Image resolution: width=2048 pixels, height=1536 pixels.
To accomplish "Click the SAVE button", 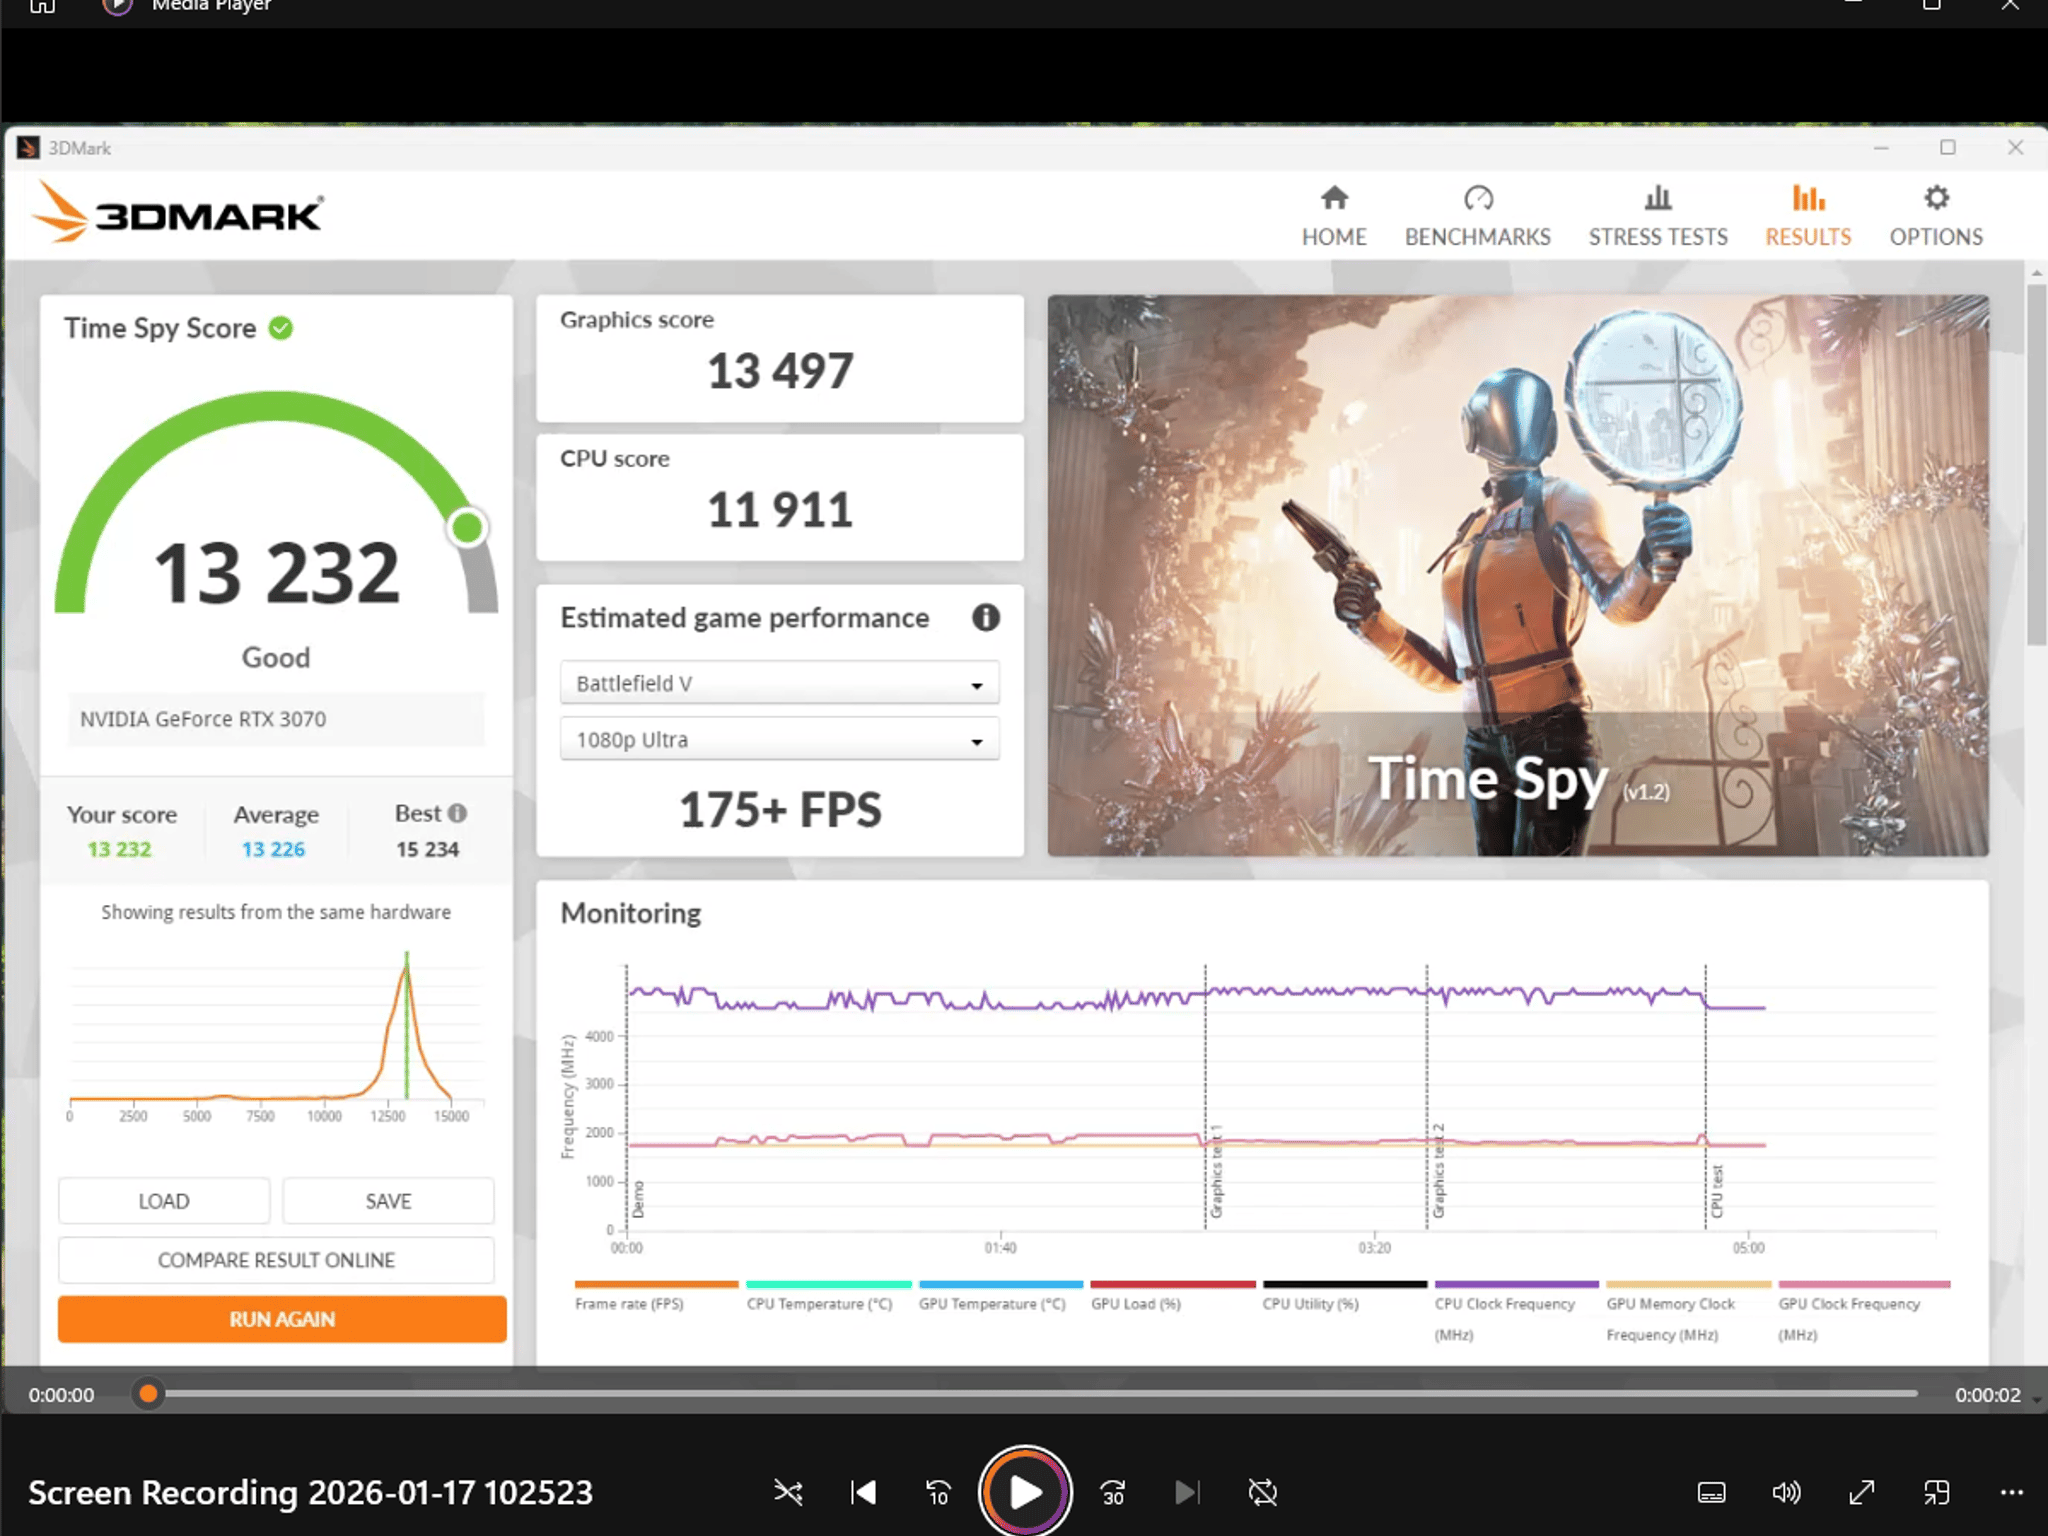I will 388,1201.
